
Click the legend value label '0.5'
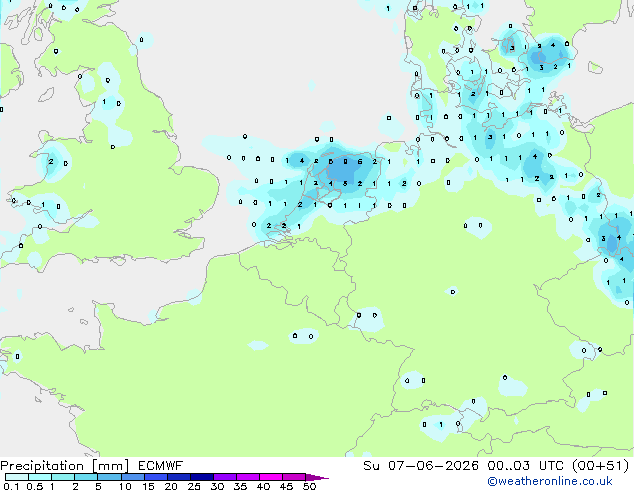[x=35, y=486]
